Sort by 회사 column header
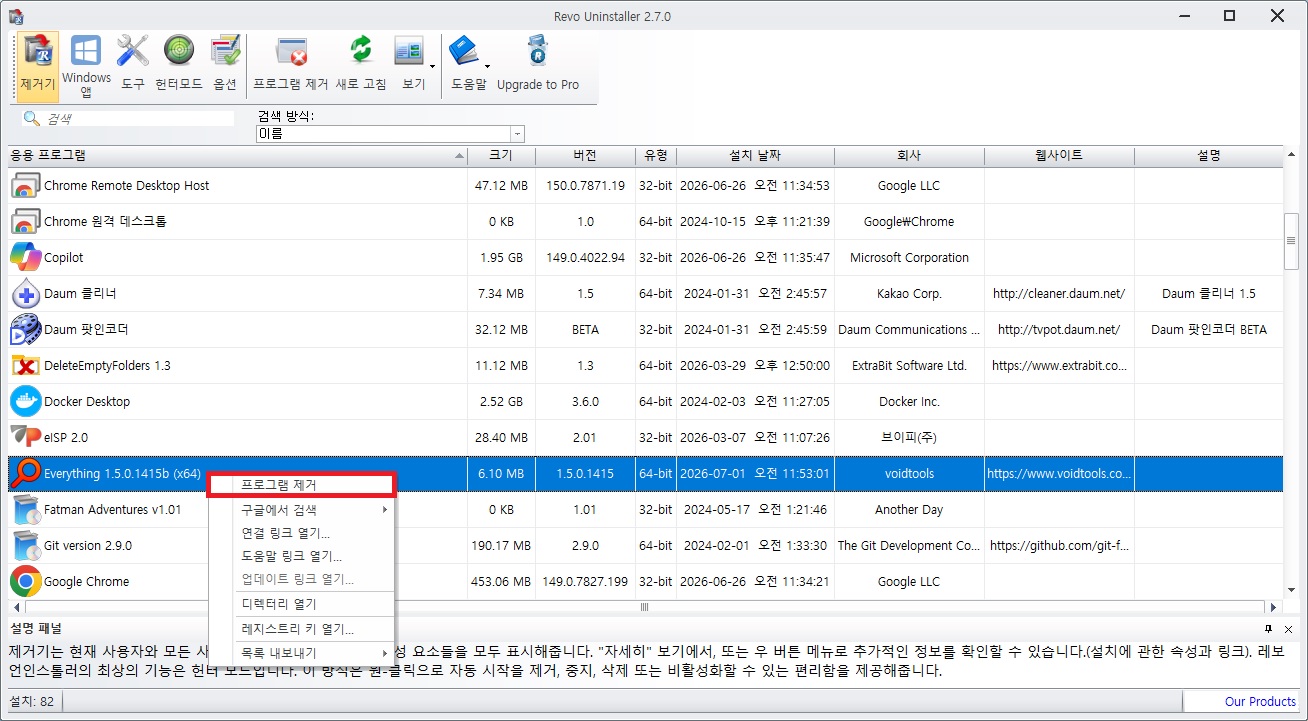The image size is (1308, 721). [909, 156]
